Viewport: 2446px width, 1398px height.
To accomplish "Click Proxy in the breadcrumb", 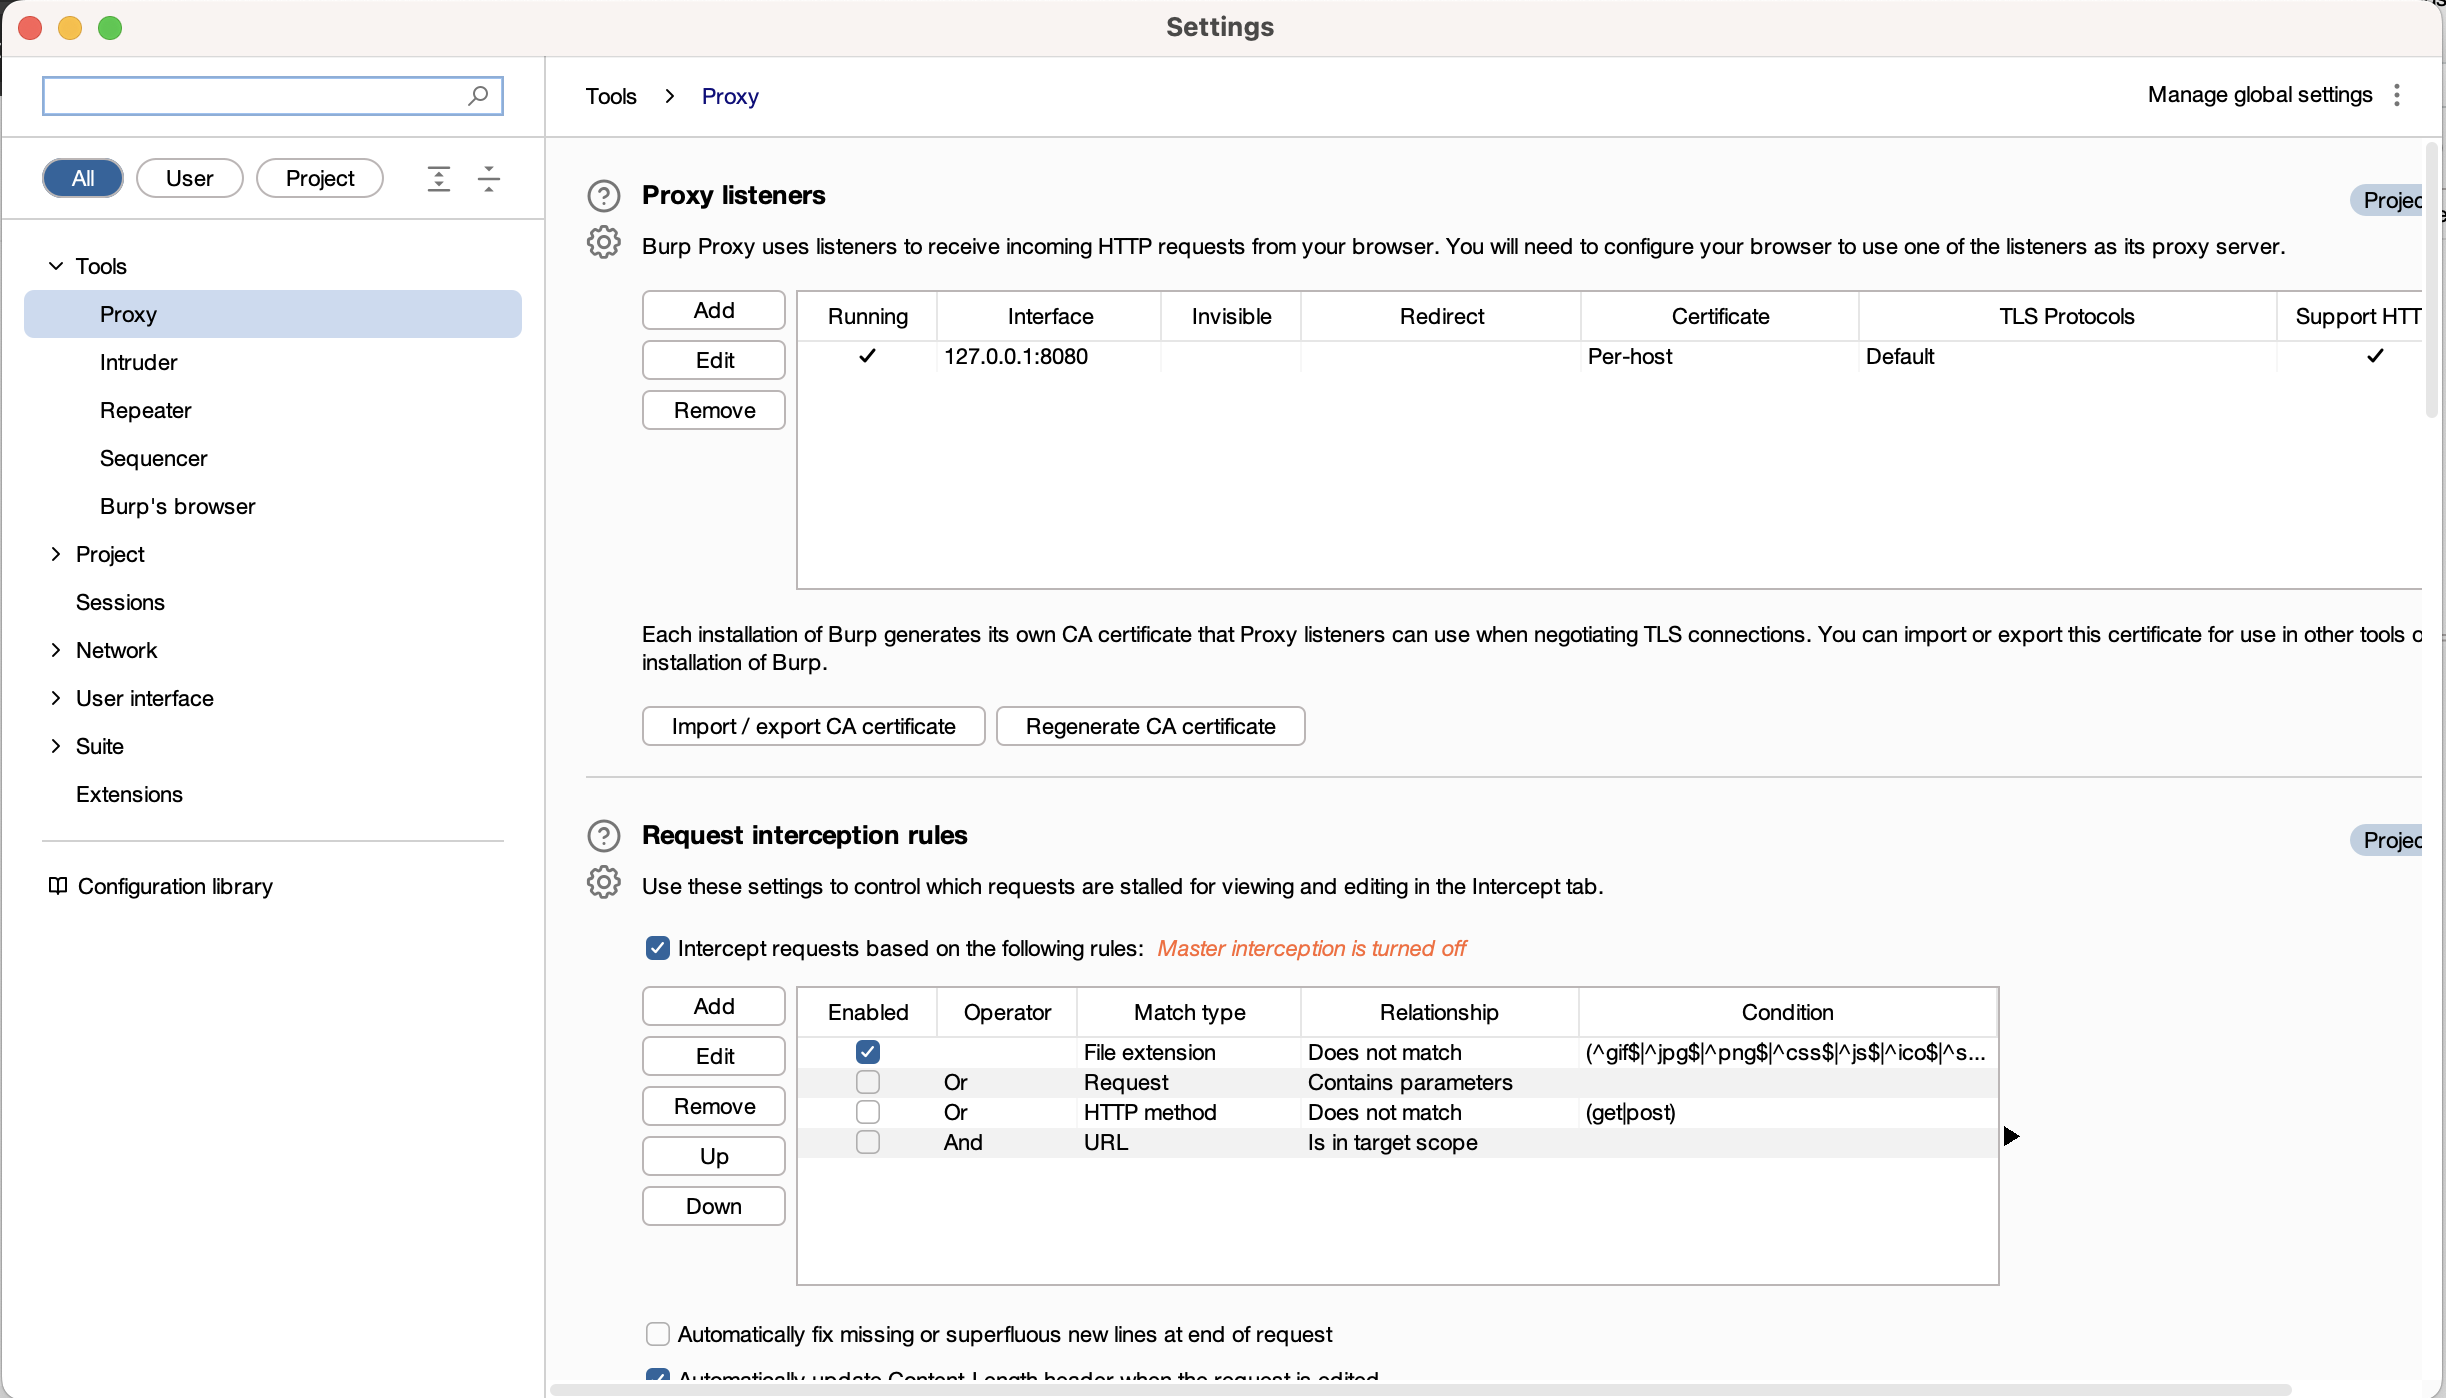I will (x=730, y=96).
